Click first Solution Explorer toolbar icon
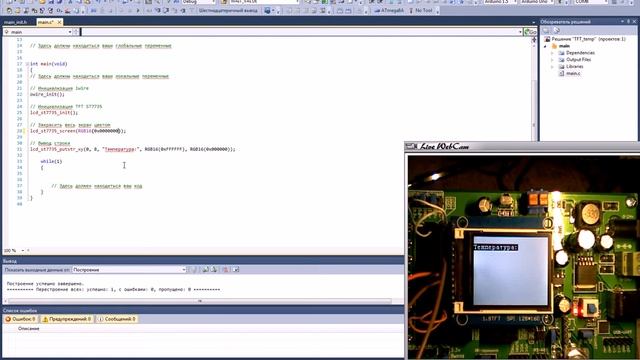 point(546,31)
